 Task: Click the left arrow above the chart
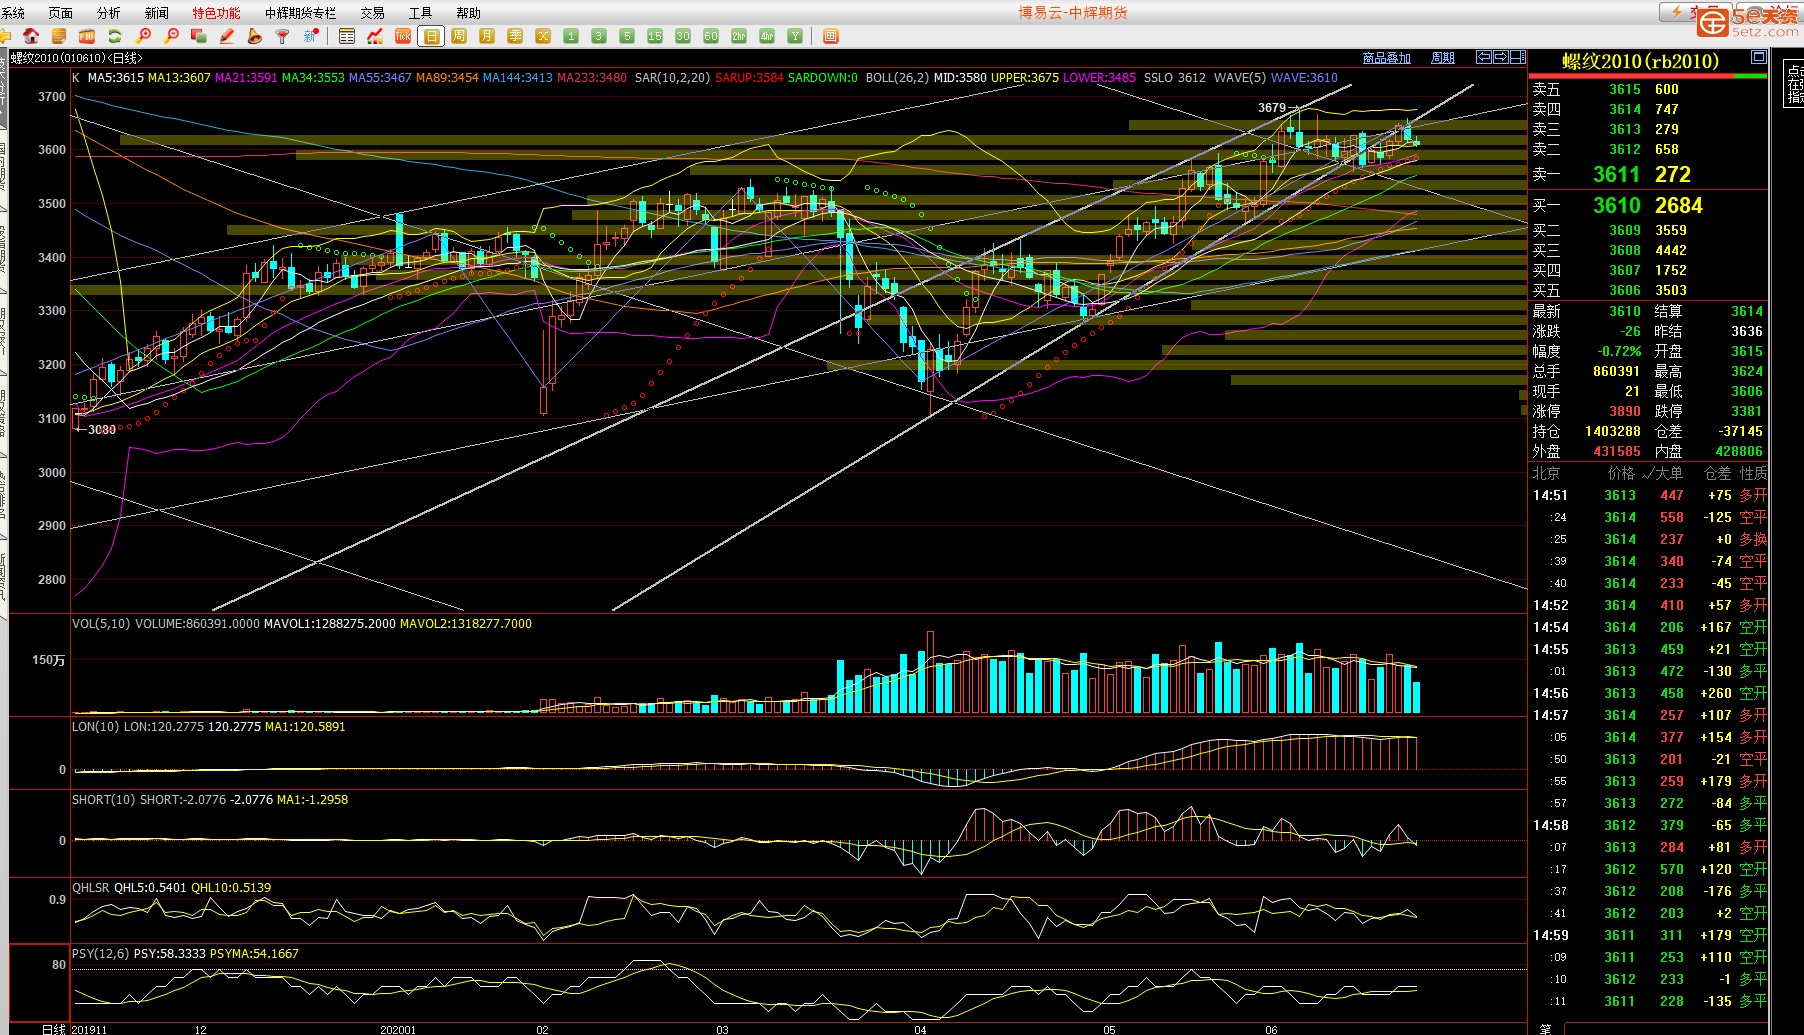[1485, 57]
